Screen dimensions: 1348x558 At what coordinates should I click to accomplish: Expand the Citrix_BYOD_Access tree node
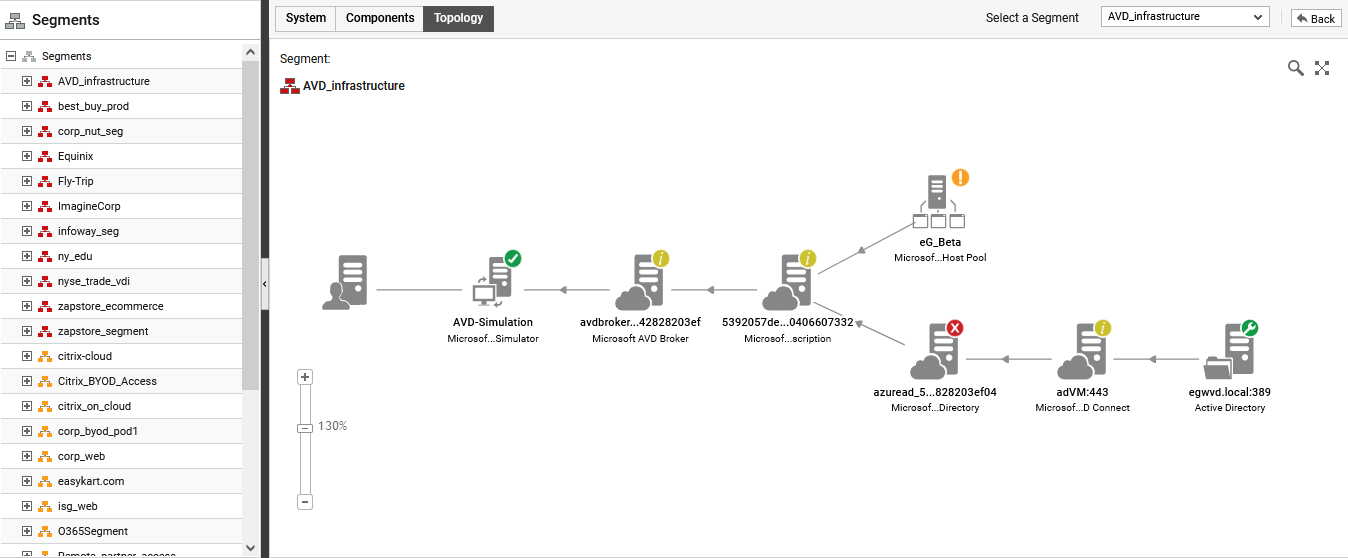click(27, 381)
